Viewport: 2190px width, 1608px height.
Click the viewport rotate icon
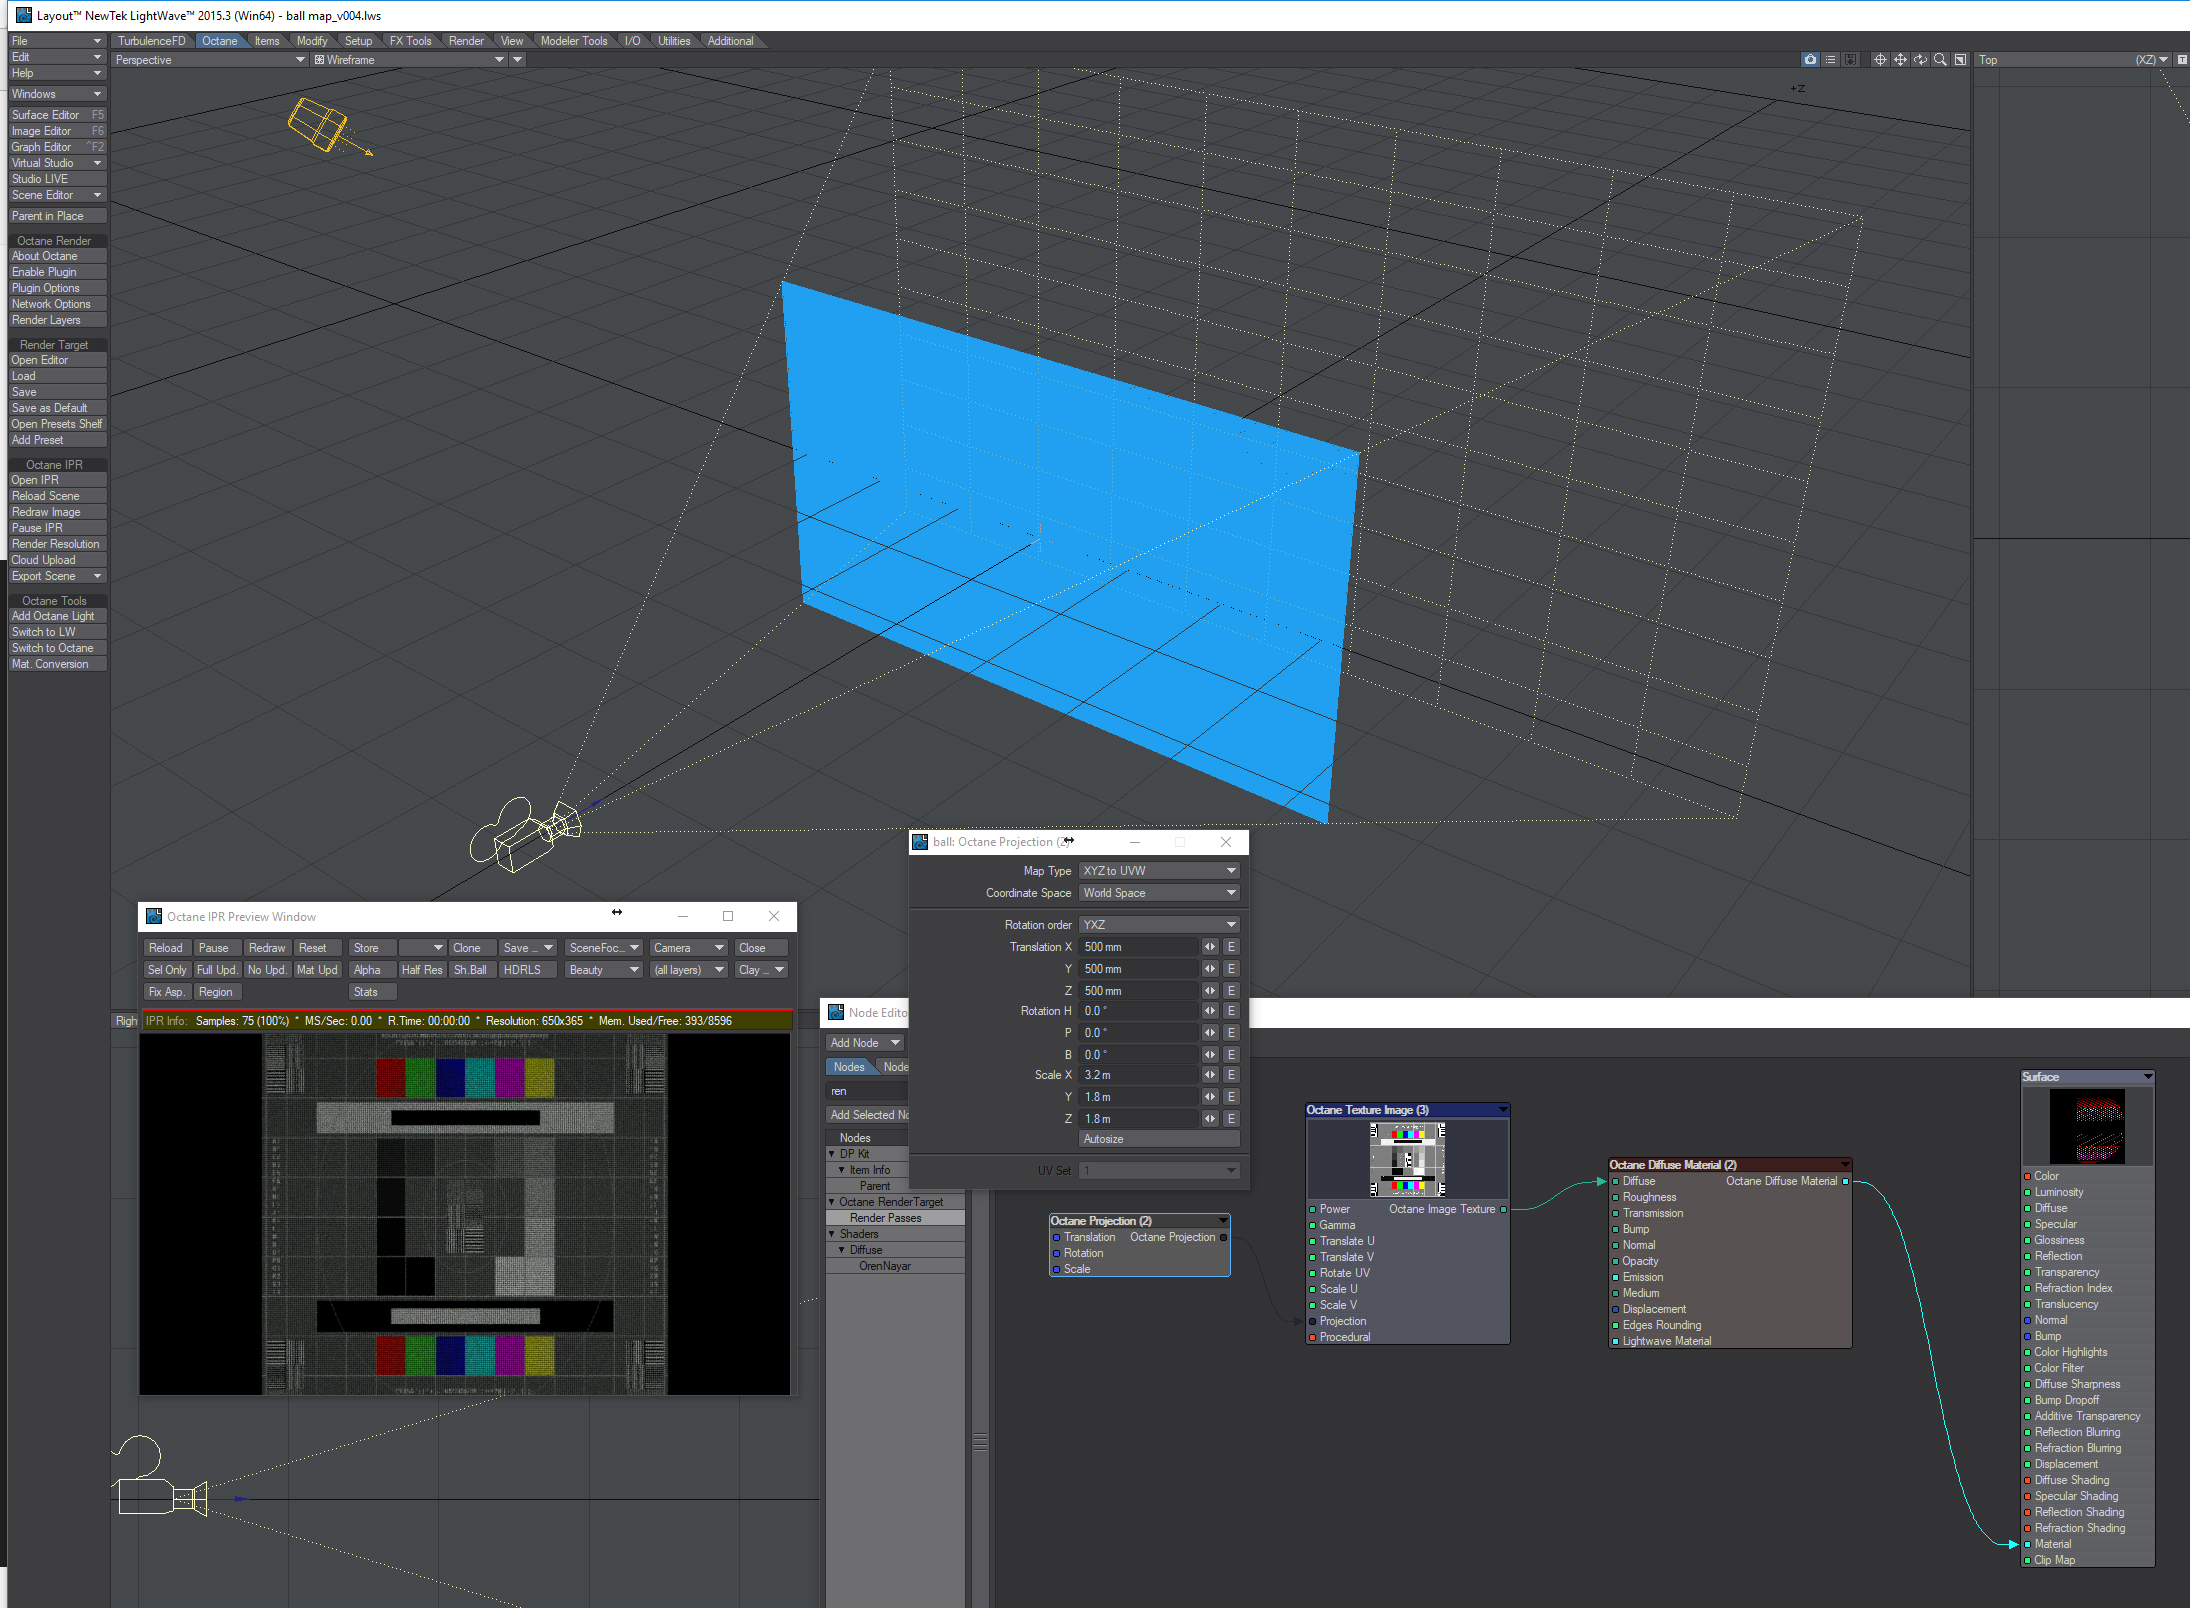click(x=1920, y=60)
